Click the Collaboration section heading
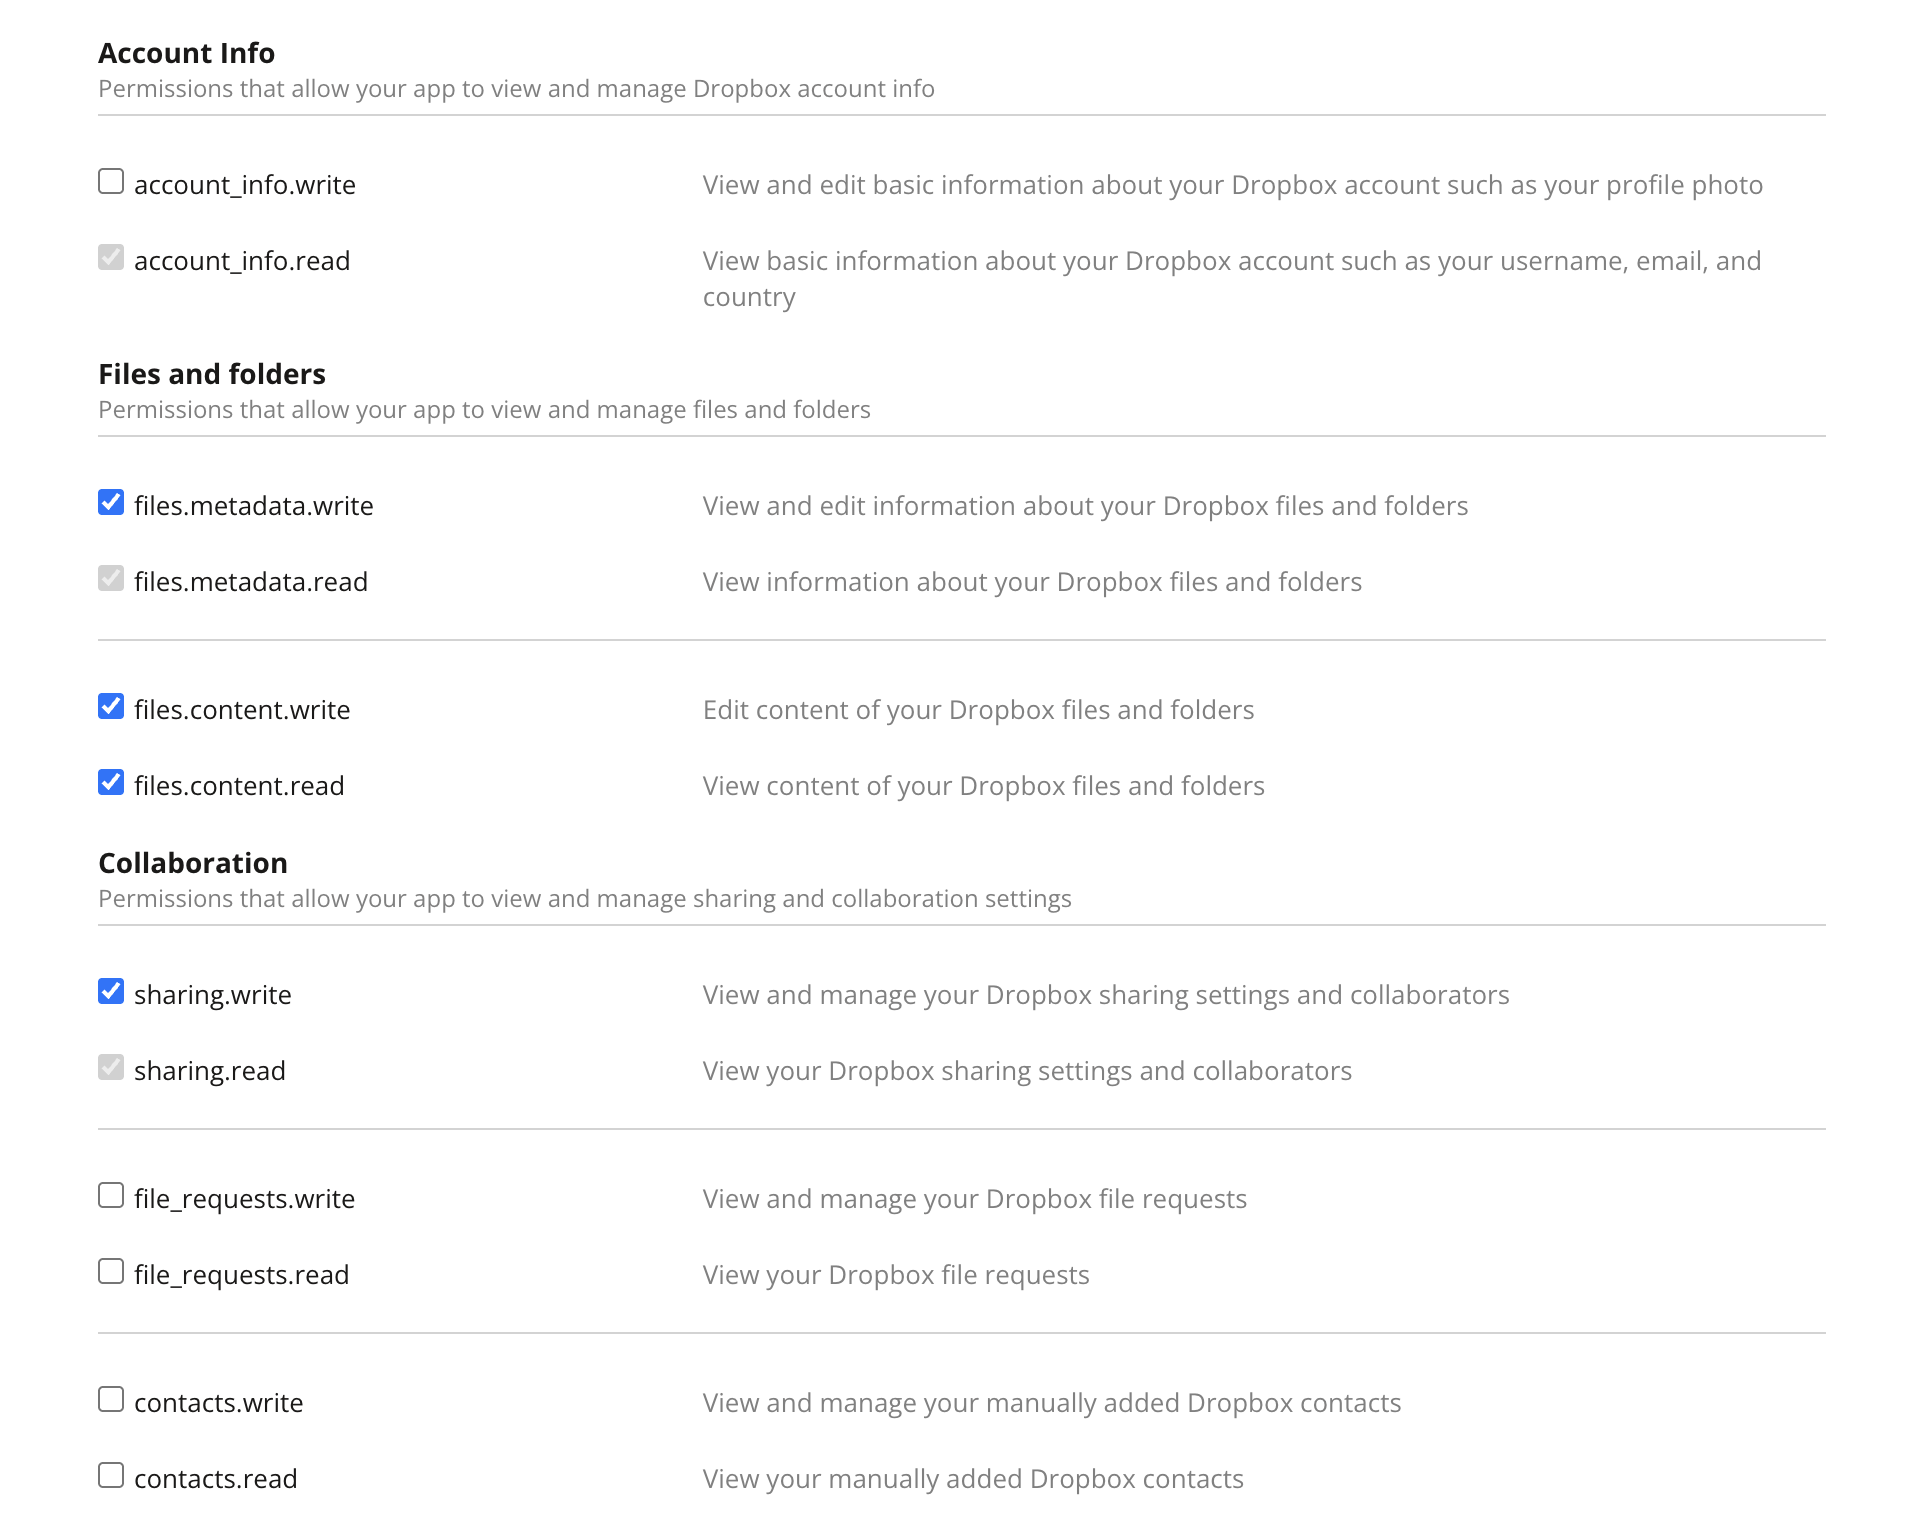This screenshot has width=1920, height=1522. (193, 863)
